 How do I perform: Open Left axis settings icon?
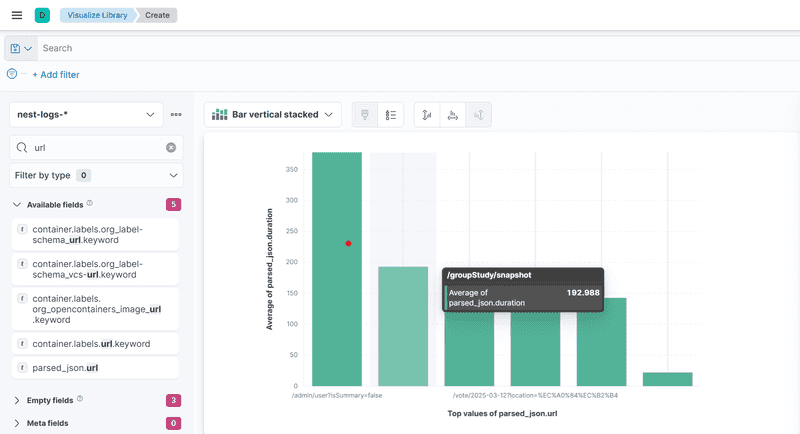(x=427, y=115)
